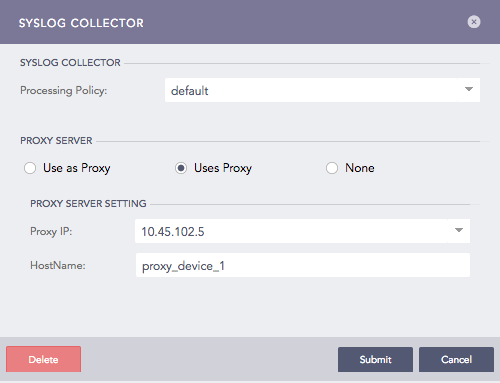Delete the syslog collector
Viewport: 500px width, 383px height.
(x=43, y=359)
